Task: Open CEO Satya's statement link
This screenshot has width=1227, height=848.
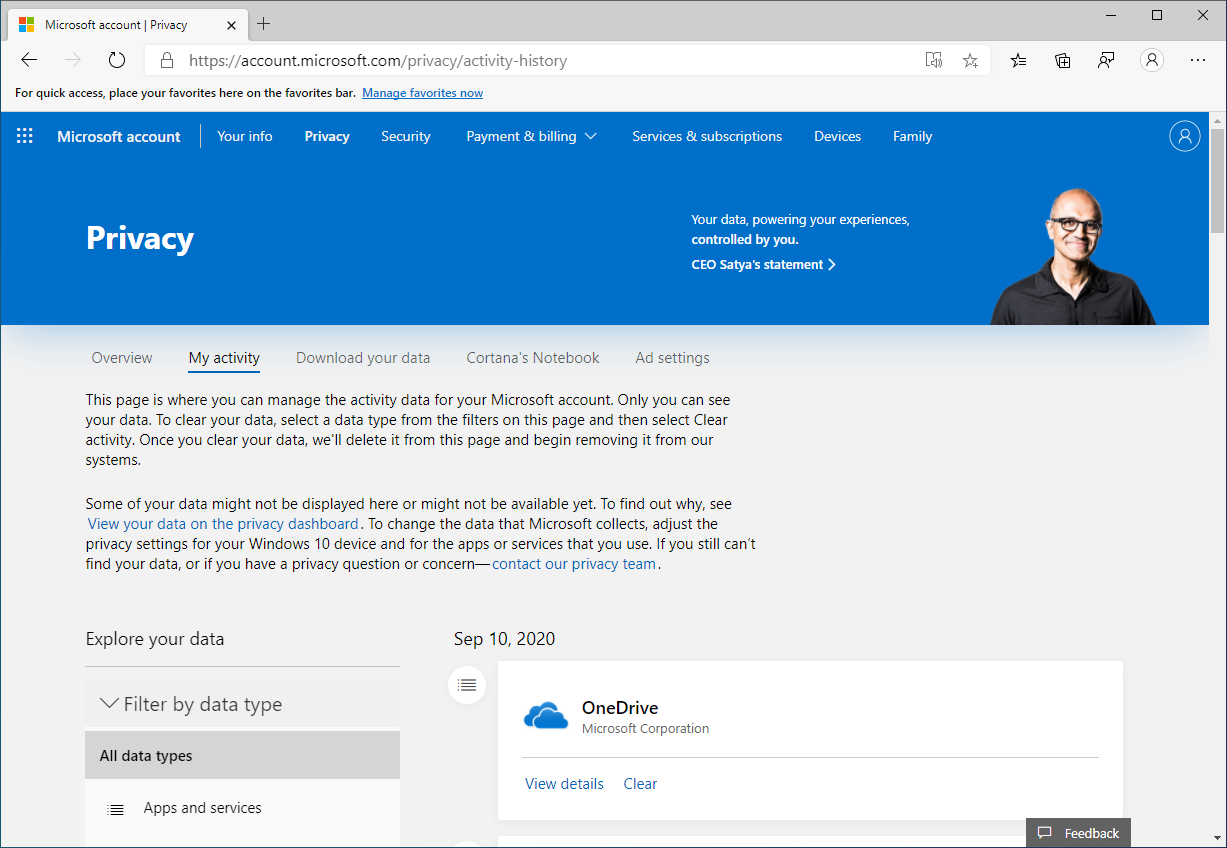Action: [x=764, y=265]
